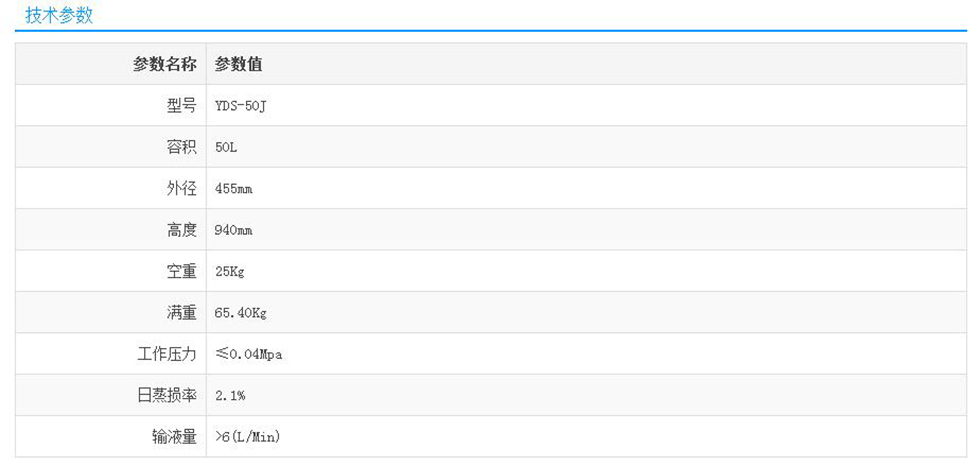Click the 技术参数 section heading
980x466 pixels.
pos(59,15)
